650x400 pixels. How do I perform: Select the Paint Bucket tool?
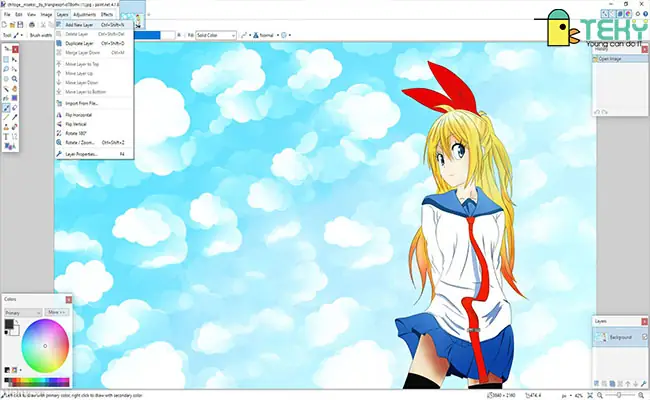pos(6,98)
